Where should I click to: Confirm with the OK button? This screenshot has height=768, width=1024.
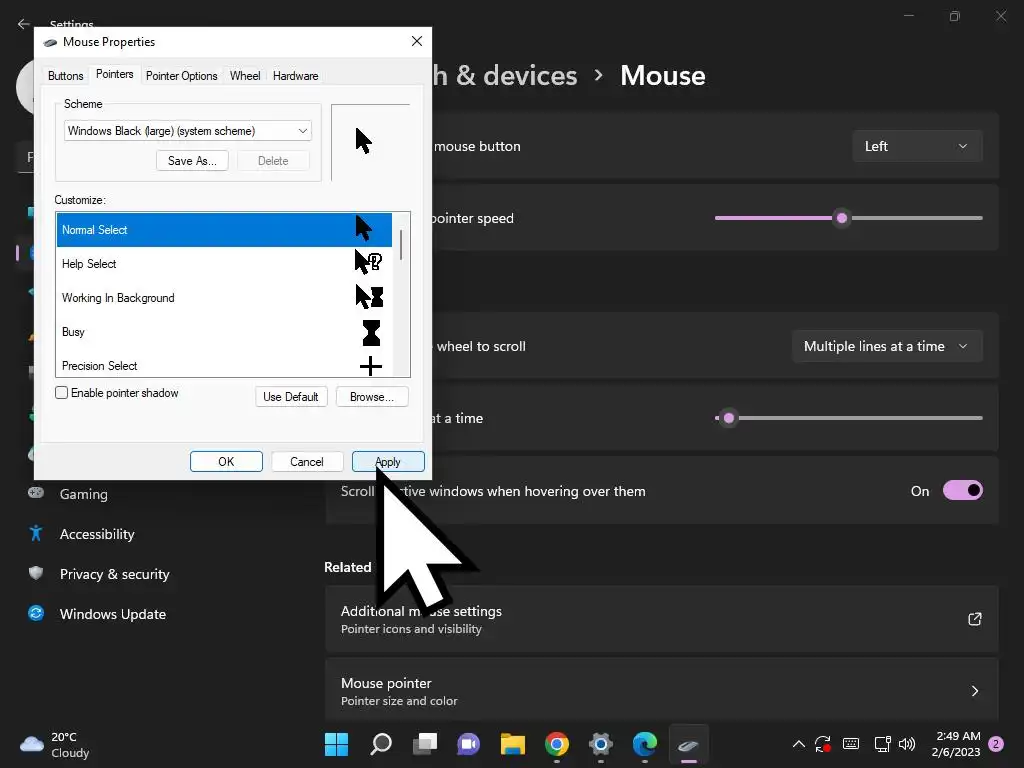[226, 462]
